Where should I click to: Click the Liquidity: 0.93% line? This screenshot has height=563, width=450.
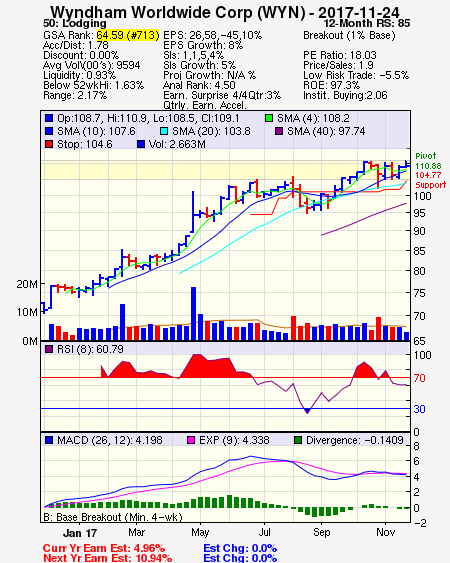pyautogui.click(x=79, y=75)
